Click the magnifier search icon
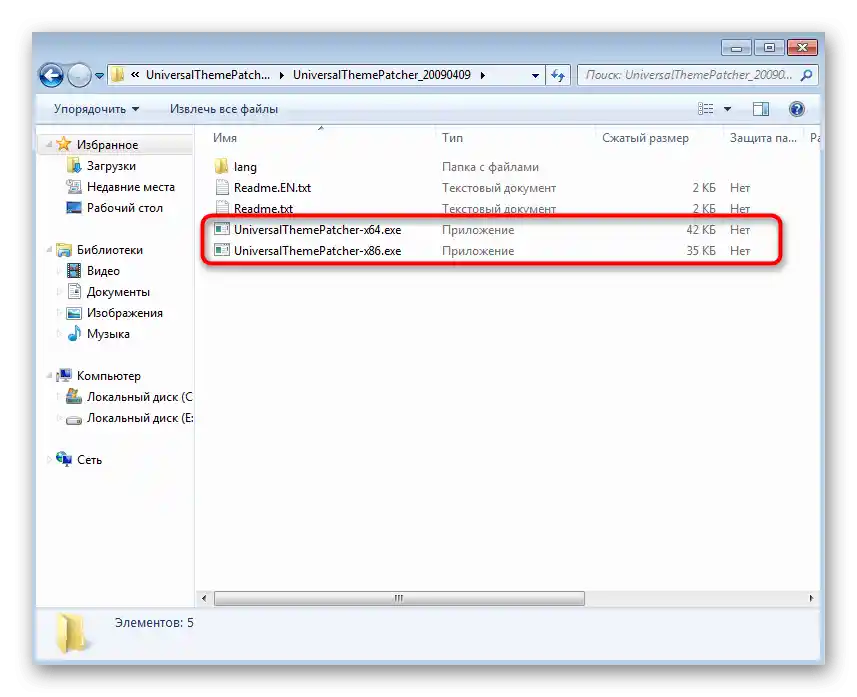857x697 pixels. coord(806,75)
